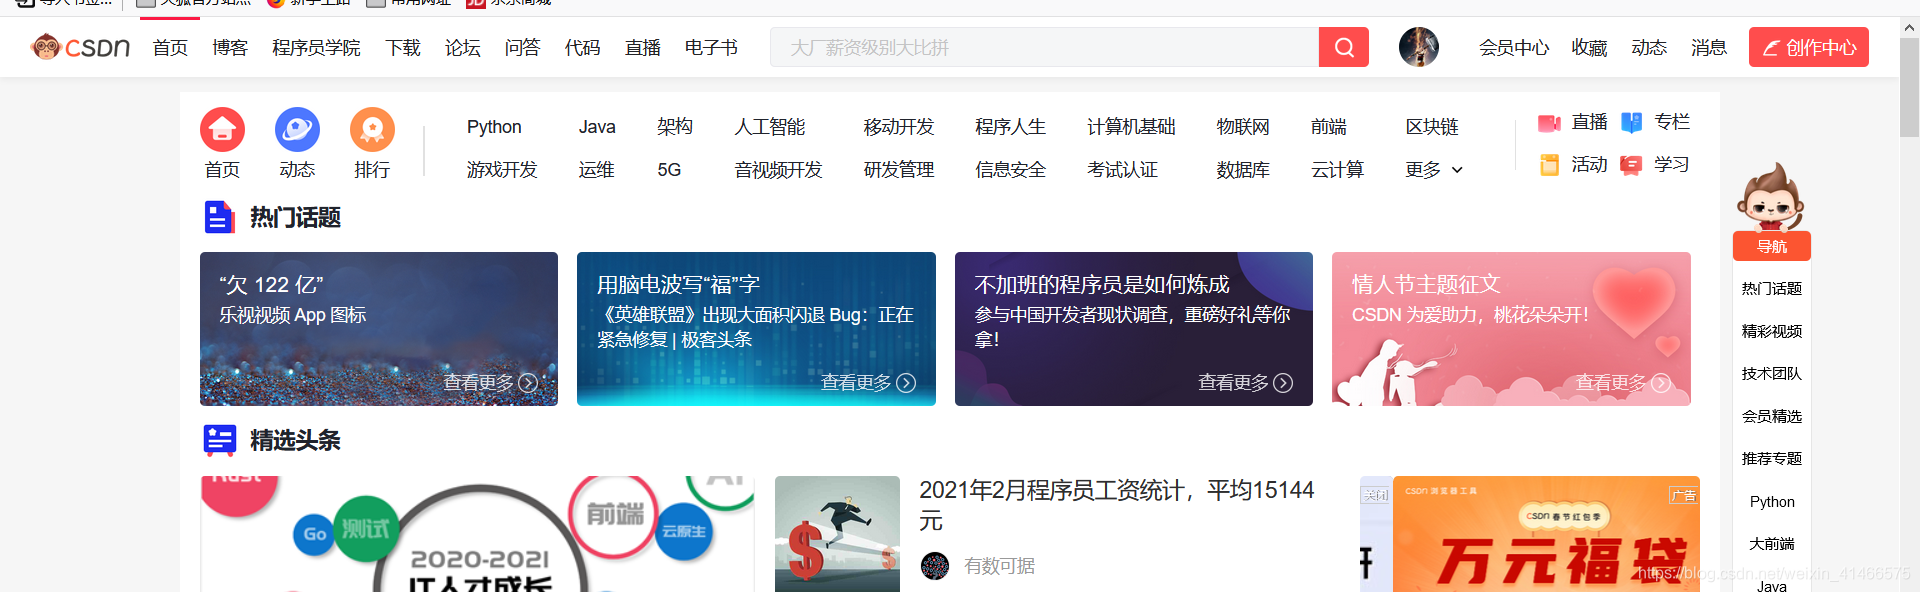Image resolution: width=1920 pixels, height=592 pixels.
Task: Click the arrow circle on 用脑电波写福字 card
Action: [906, 383]
